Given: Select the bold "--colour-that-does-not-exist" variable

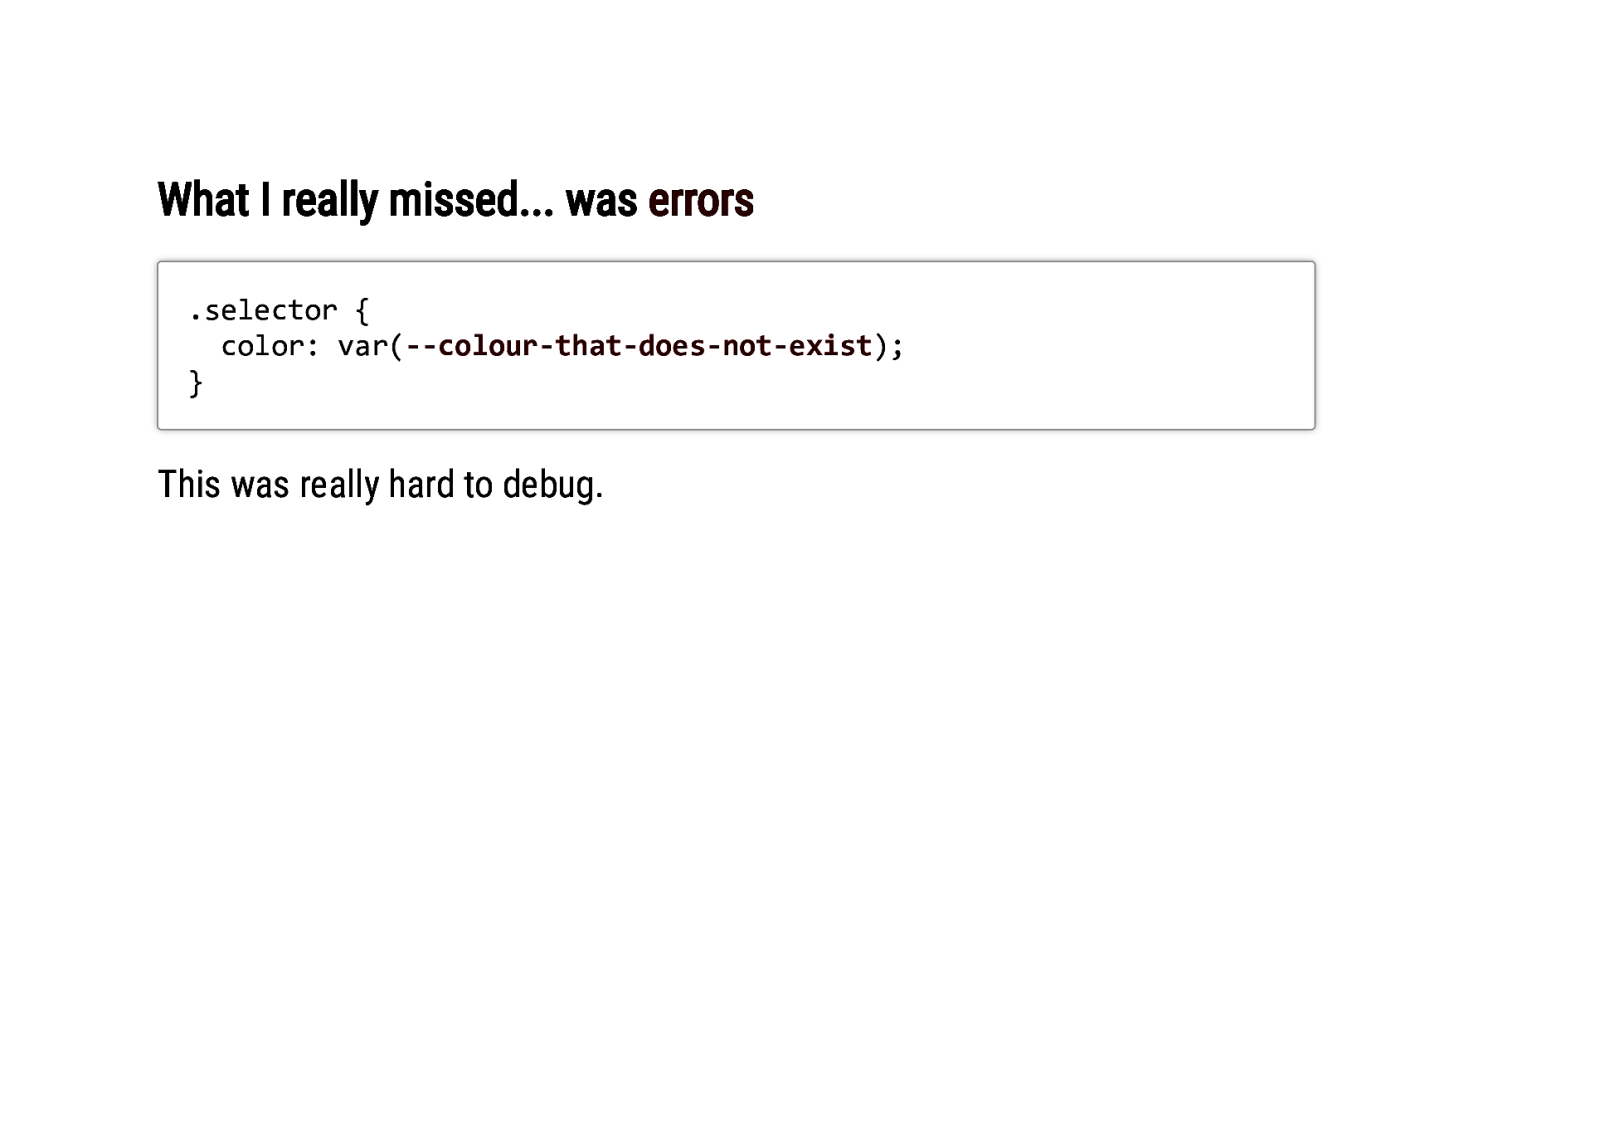Looking at the screenshot, I should 639,346.
